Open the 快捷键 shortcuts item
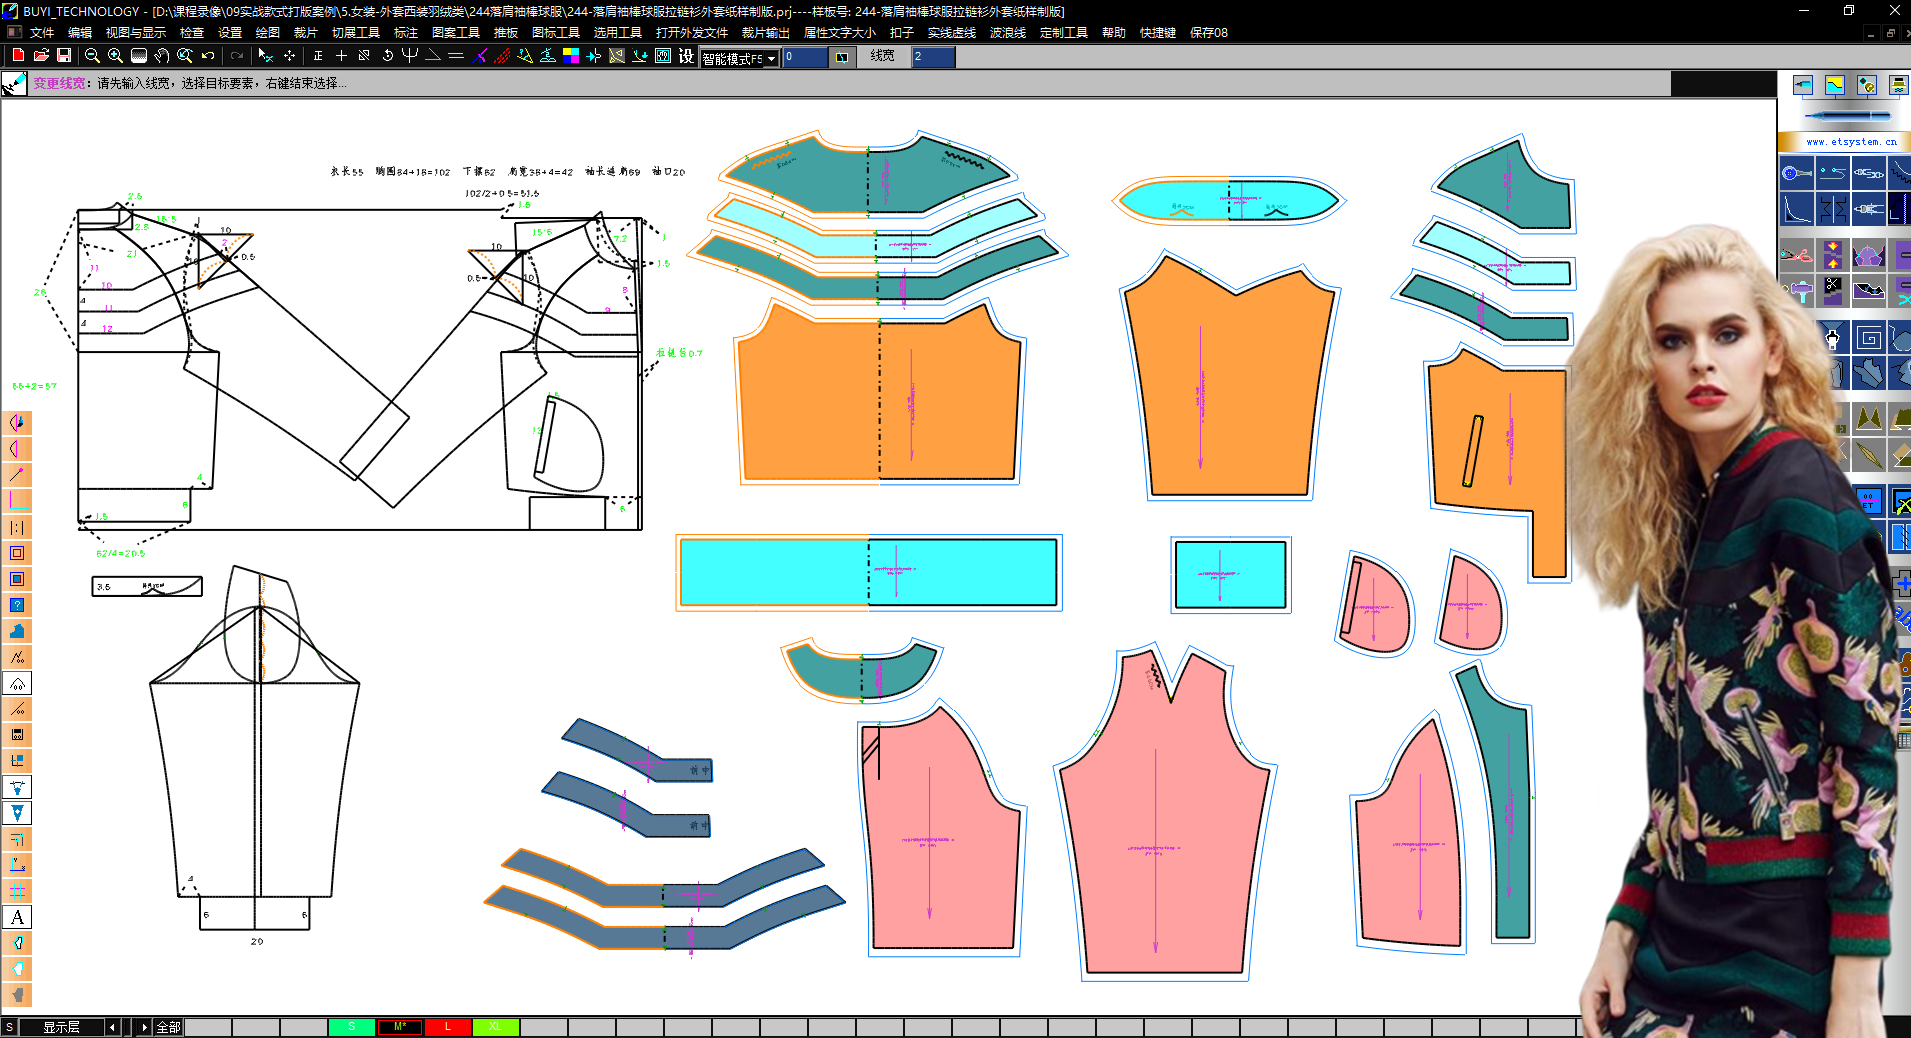1911x1038 pixels. click(x=1158, y=32)
